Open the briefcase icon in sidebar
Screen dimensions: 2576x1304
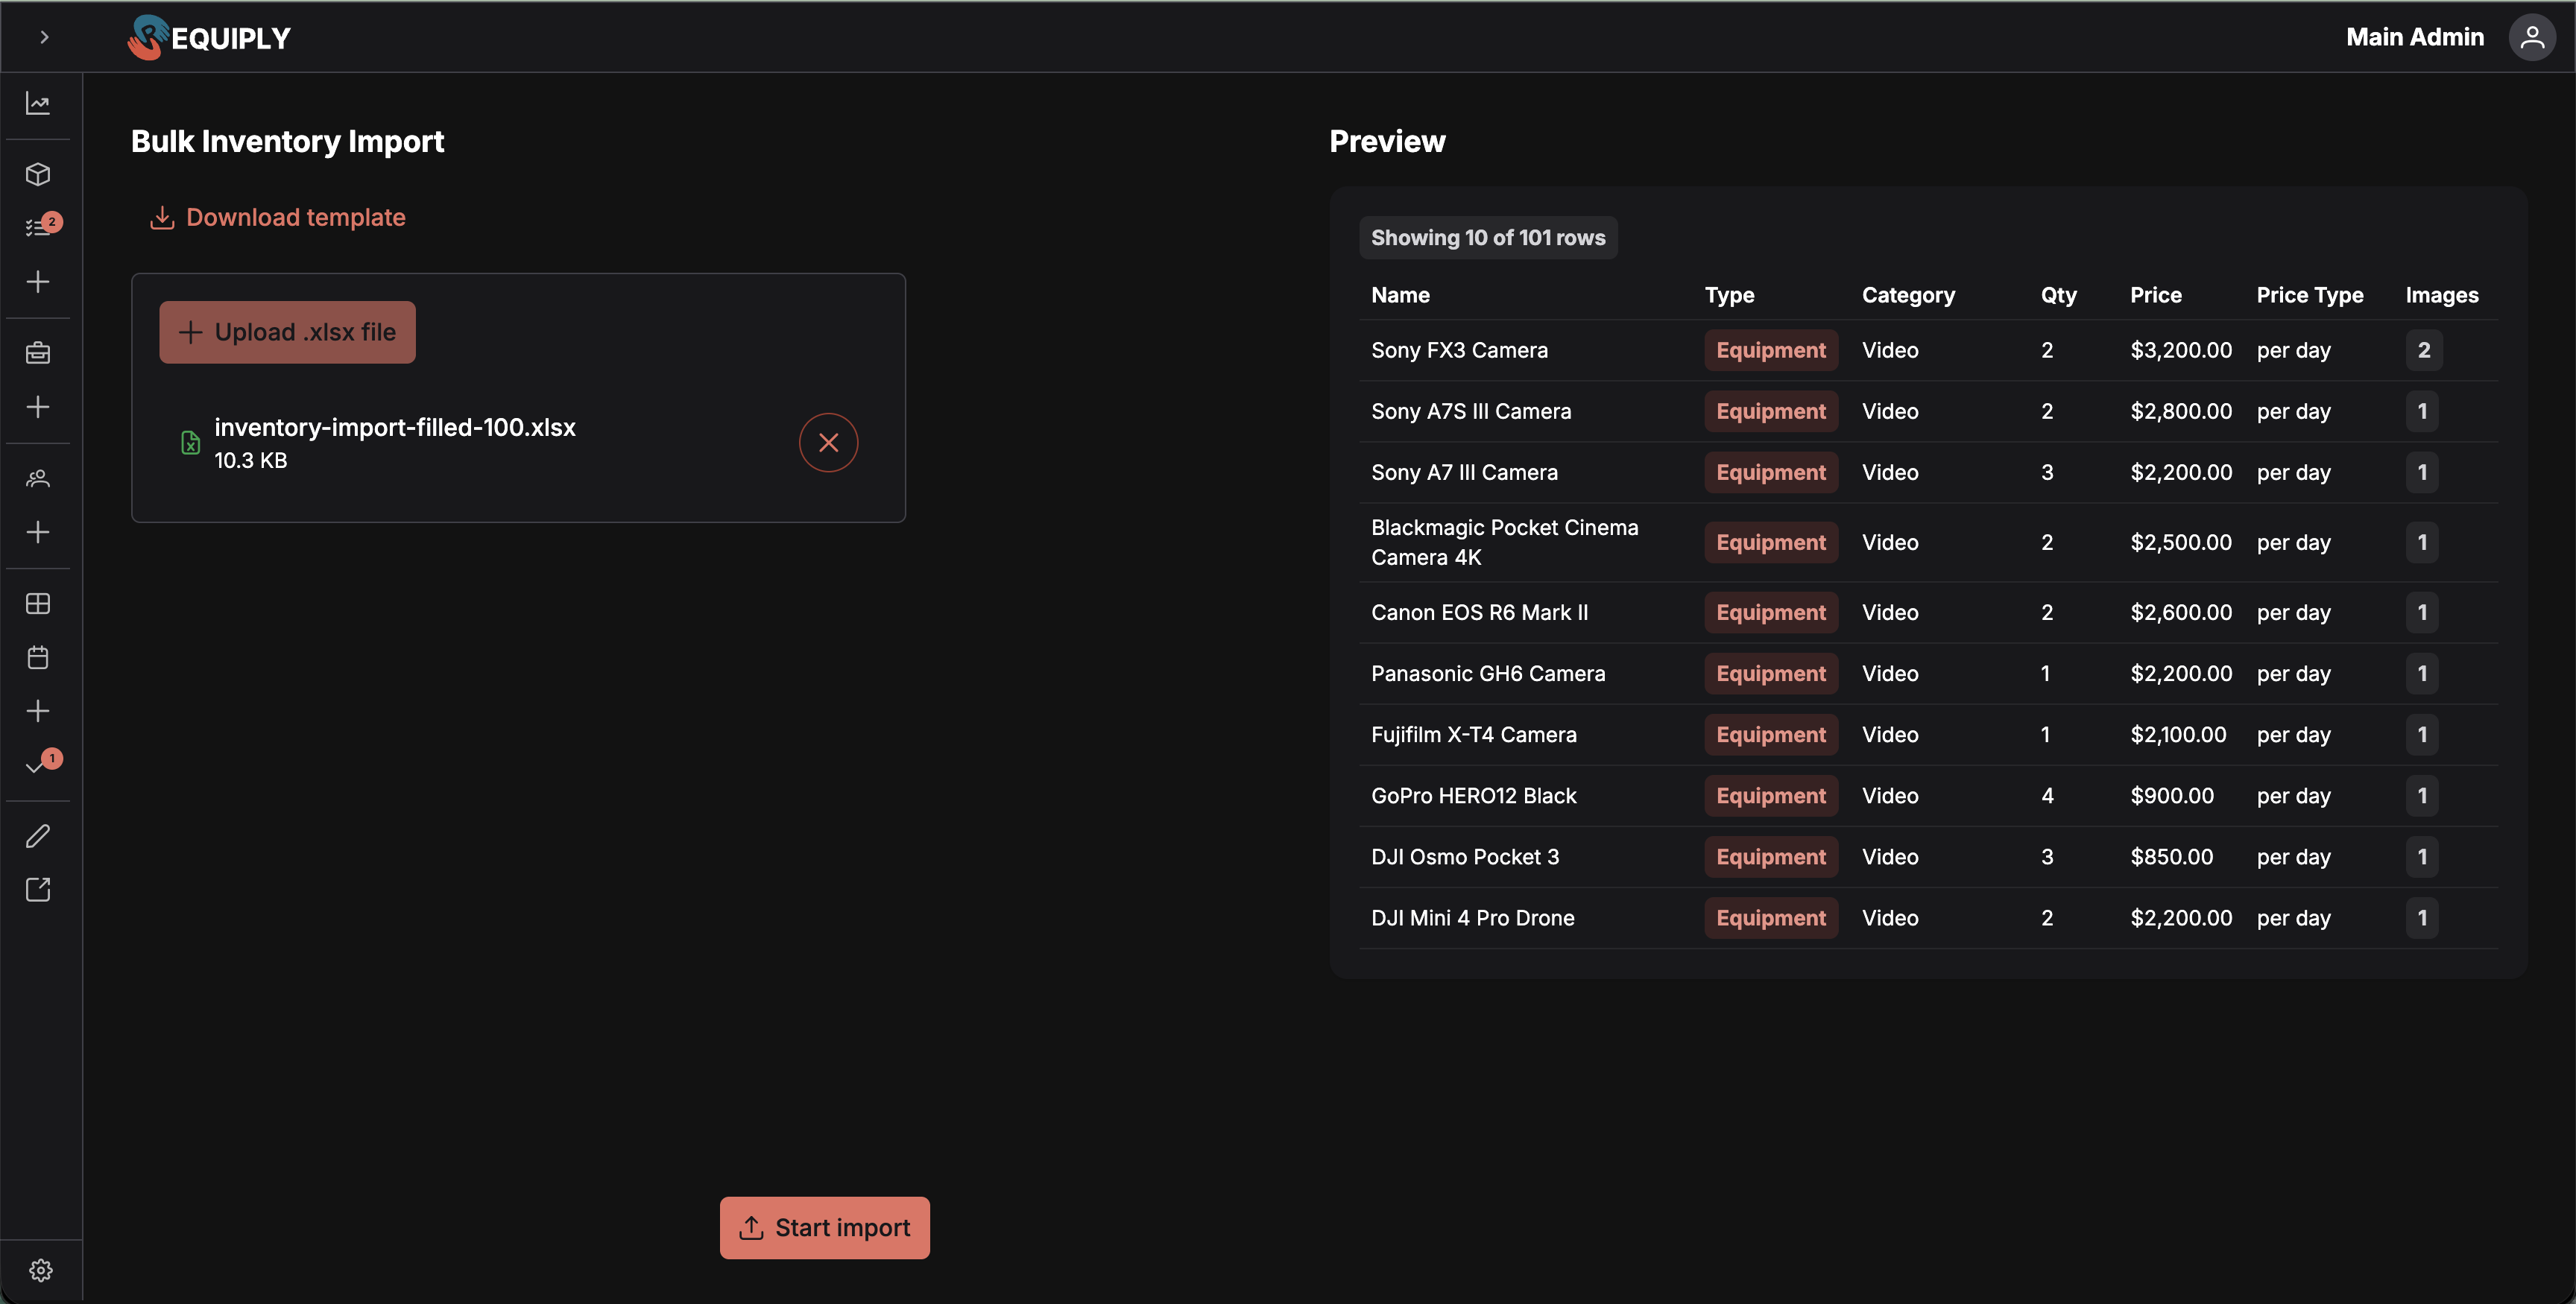pyautogui.click(x=38, y=352)
